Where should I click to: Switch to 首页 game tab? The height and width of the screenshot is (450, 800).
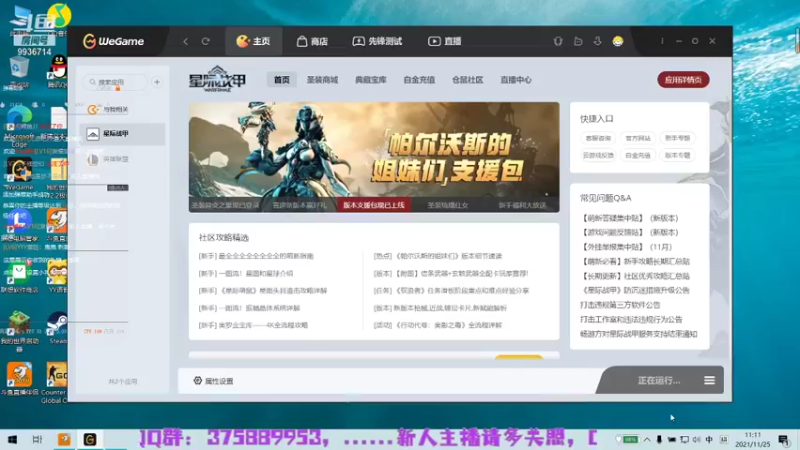click(282, 80)
